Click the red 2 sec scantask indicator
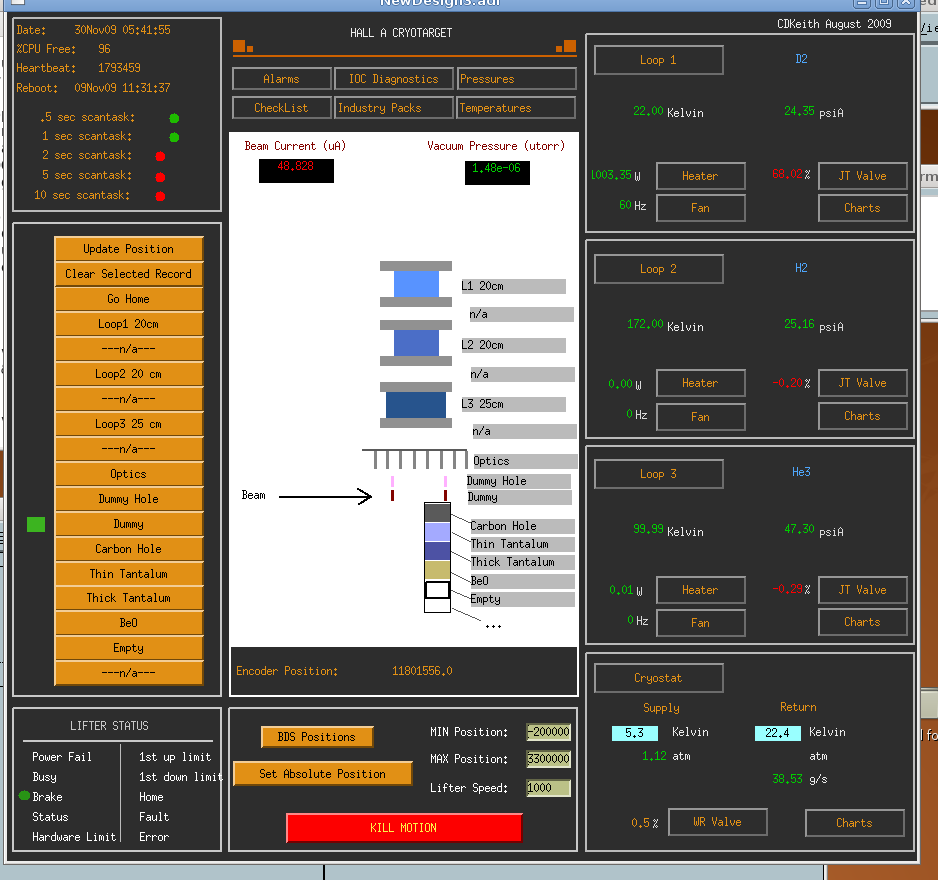The image size is (938, 880). tap(160, 157)
